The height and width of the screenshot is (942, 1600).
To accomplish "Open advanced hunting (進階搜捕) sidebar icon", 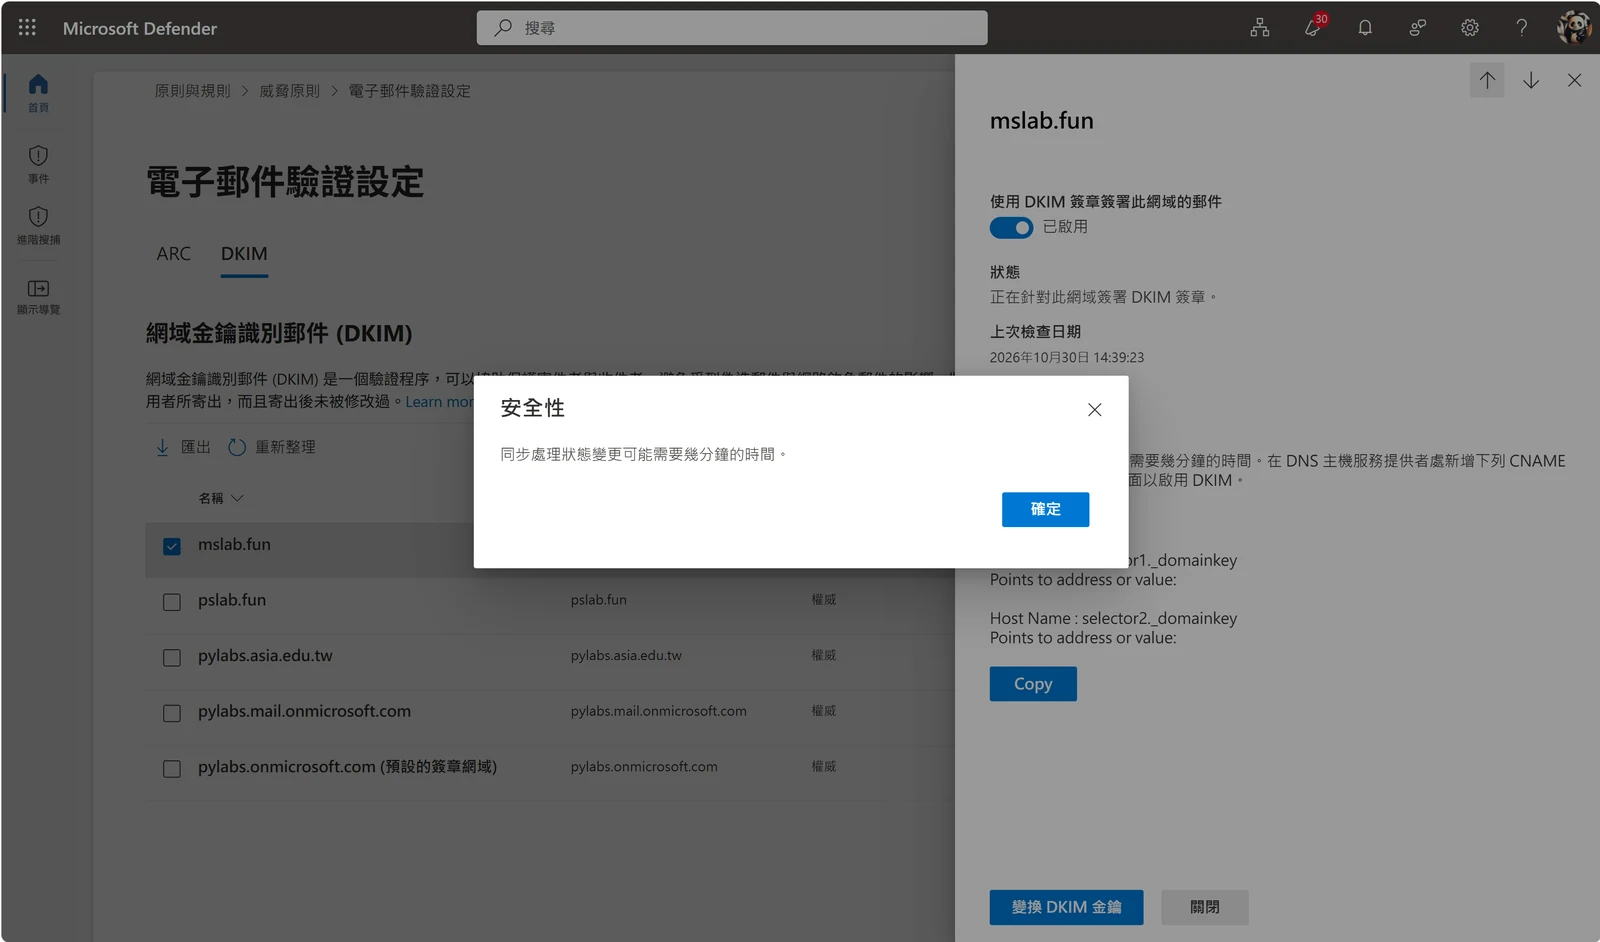I will click(x=38, y=226).
